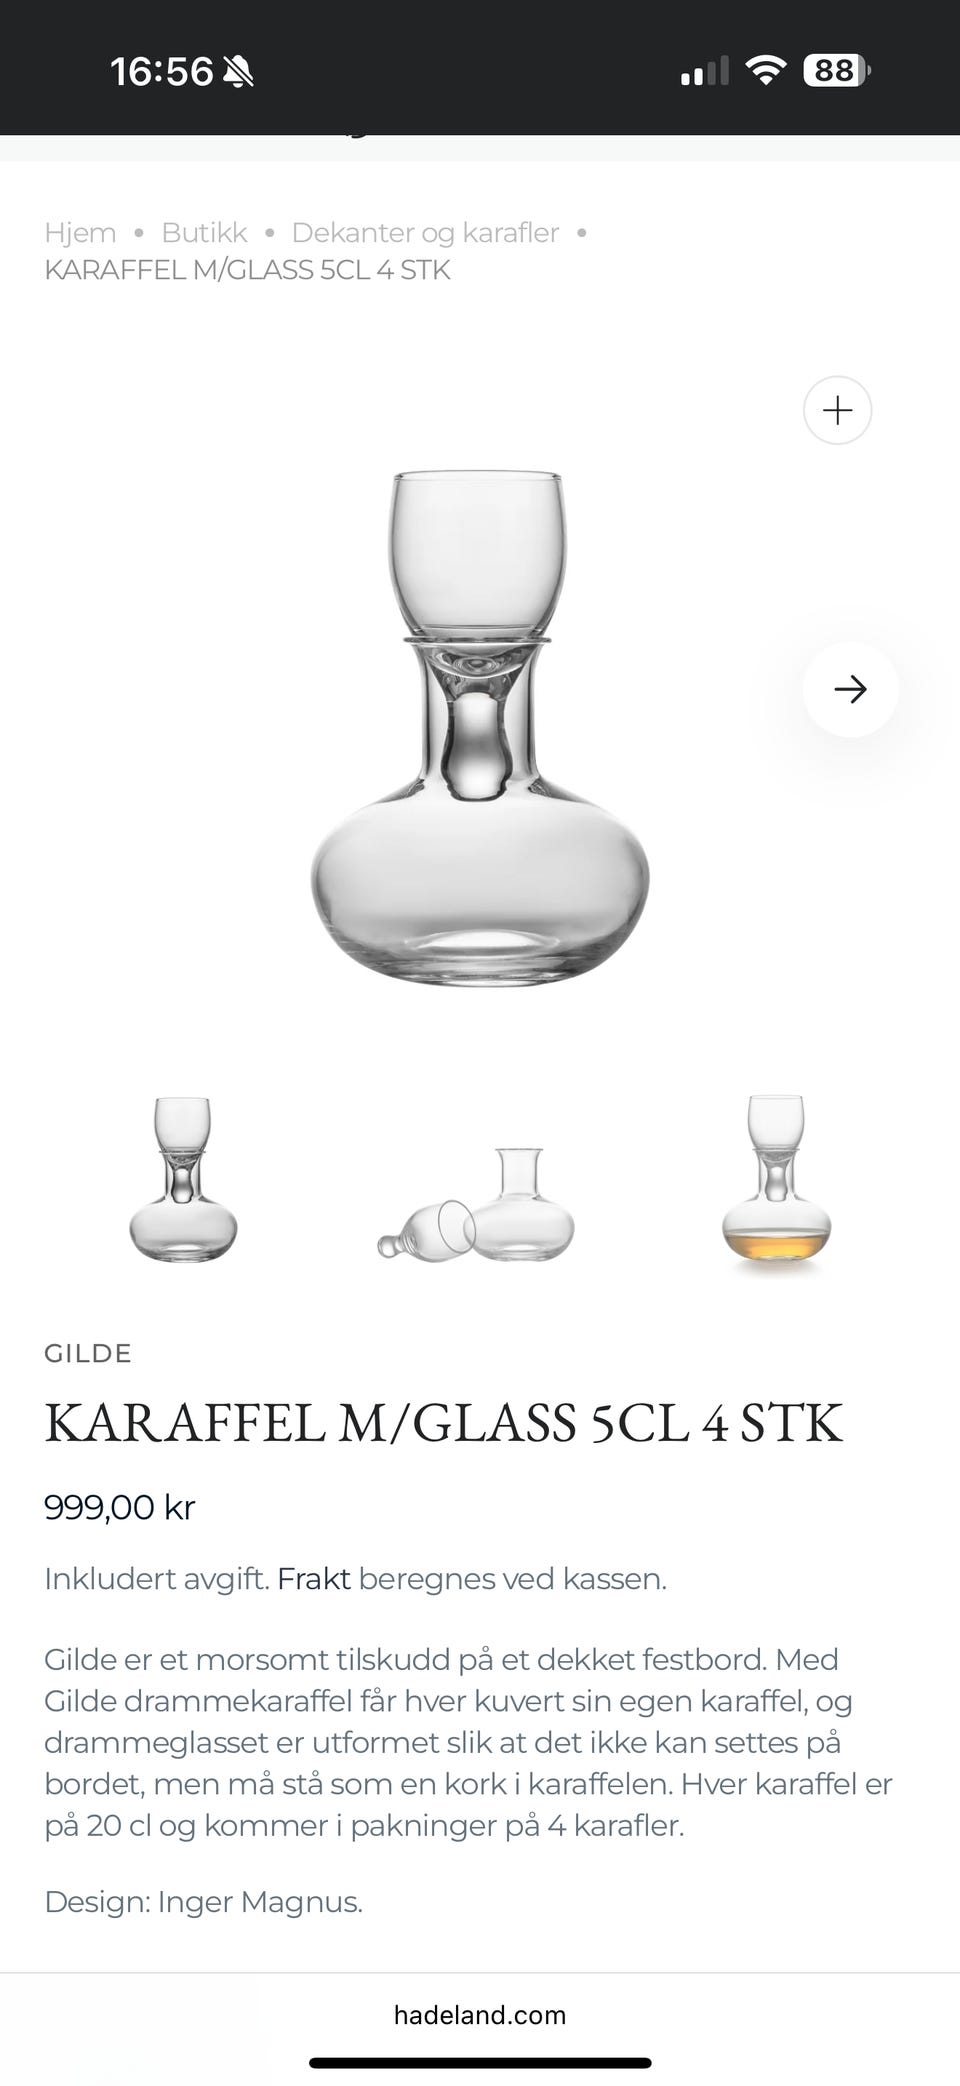960x2086 pixels.
Task: Tap current breadcrumb KARAFFEL M/GLASS 5CL 4 STK
Action: [247, 270]
